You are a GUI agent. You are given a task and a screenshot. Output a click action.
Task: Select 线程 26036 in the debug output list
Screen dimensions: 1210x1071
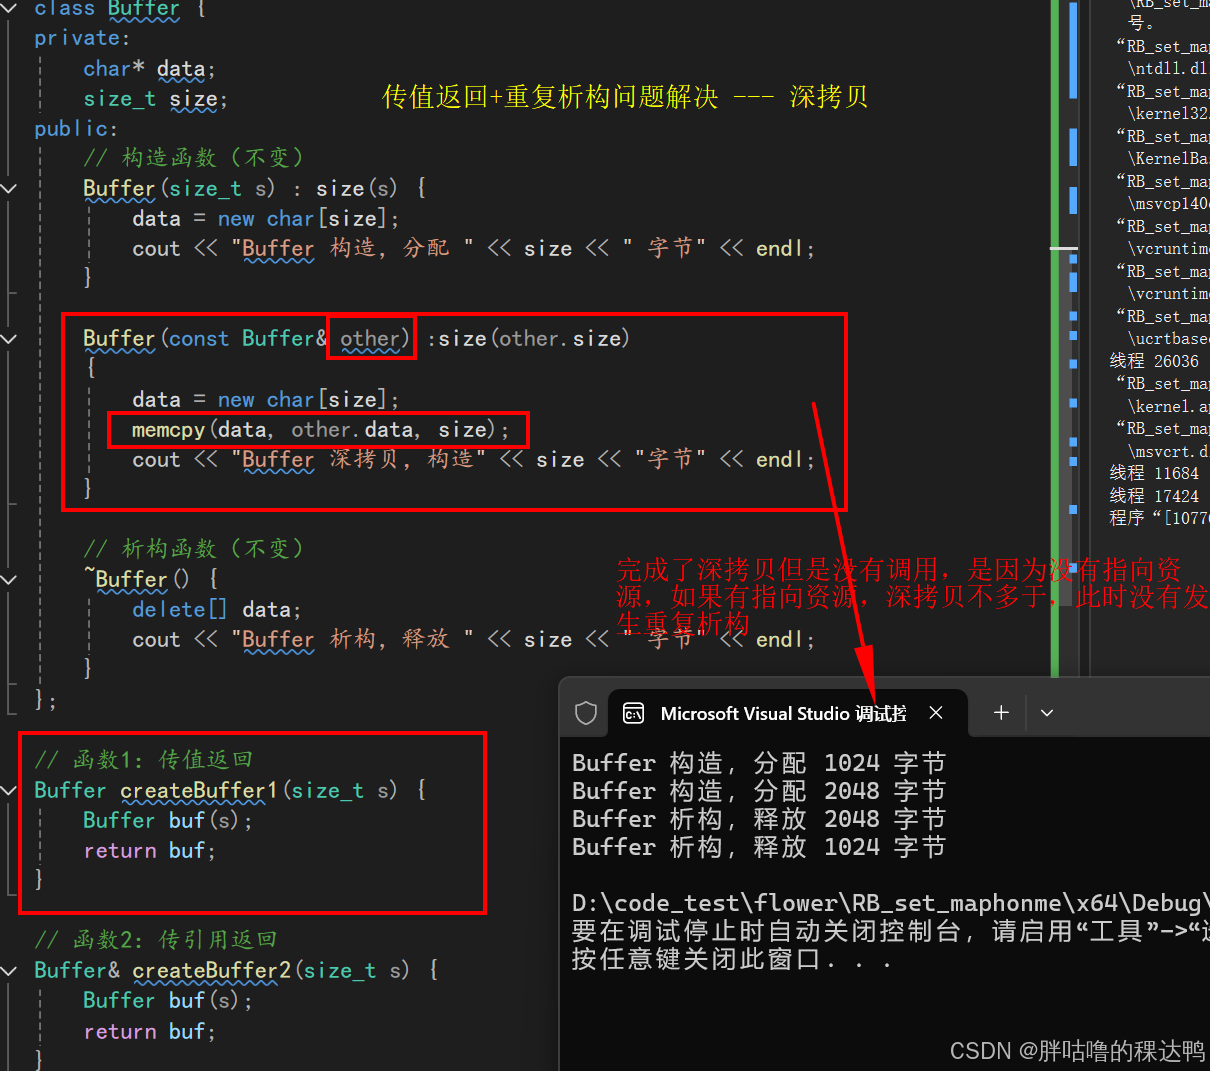click(1153, 360)
